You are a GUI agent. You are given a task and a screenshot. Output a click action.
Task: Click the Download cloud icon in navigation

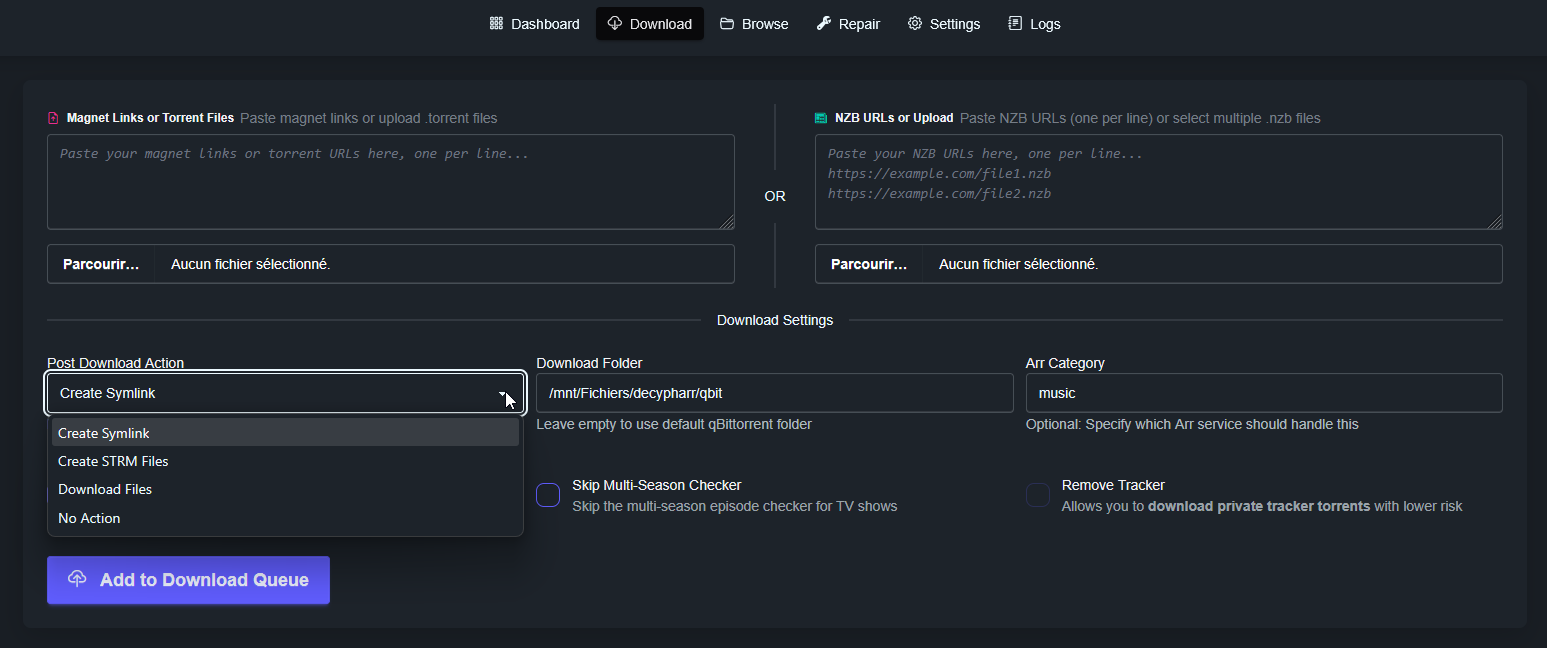click(x=615, y=24)
